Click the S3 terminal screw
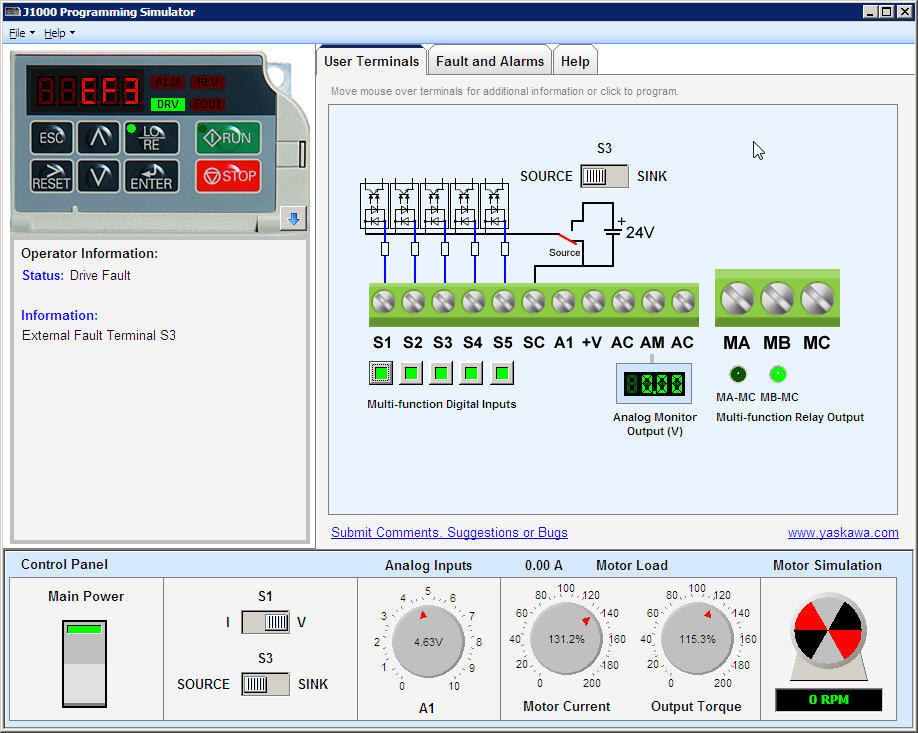Image resolution: width=918 pixels, height=733 pixels. [x=443, y=302]
